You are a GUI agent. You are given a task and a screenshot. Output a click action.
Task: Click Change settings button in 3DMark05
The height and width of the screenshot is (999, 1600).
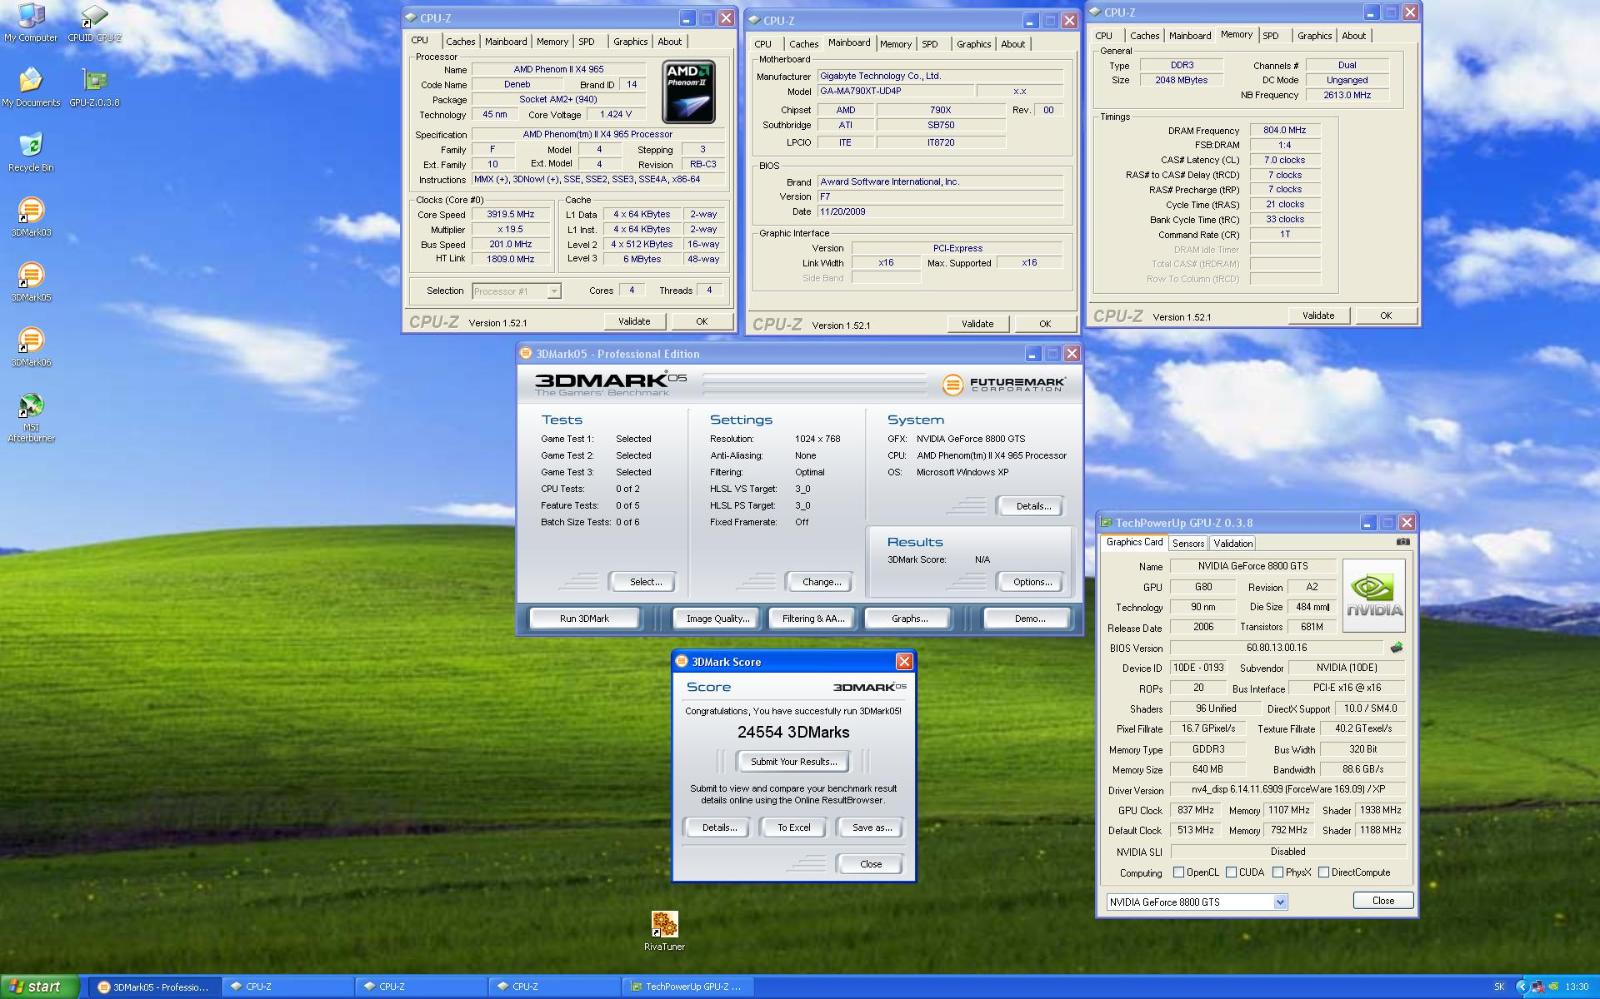click(x=821, y=582)
